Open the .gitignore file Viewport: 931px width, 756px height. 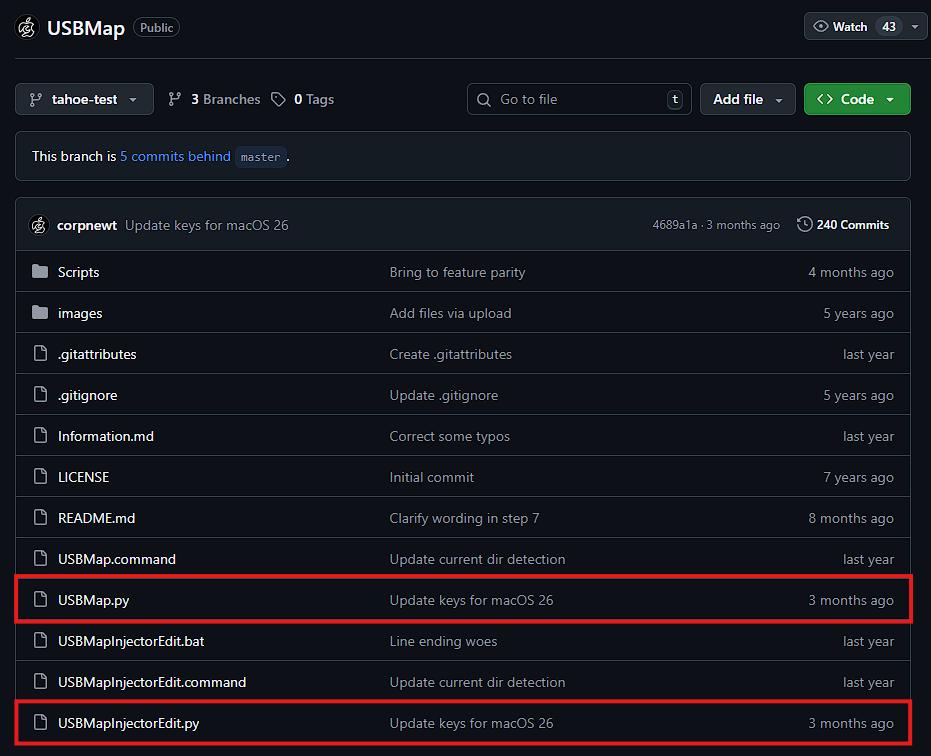click(88, 395)
